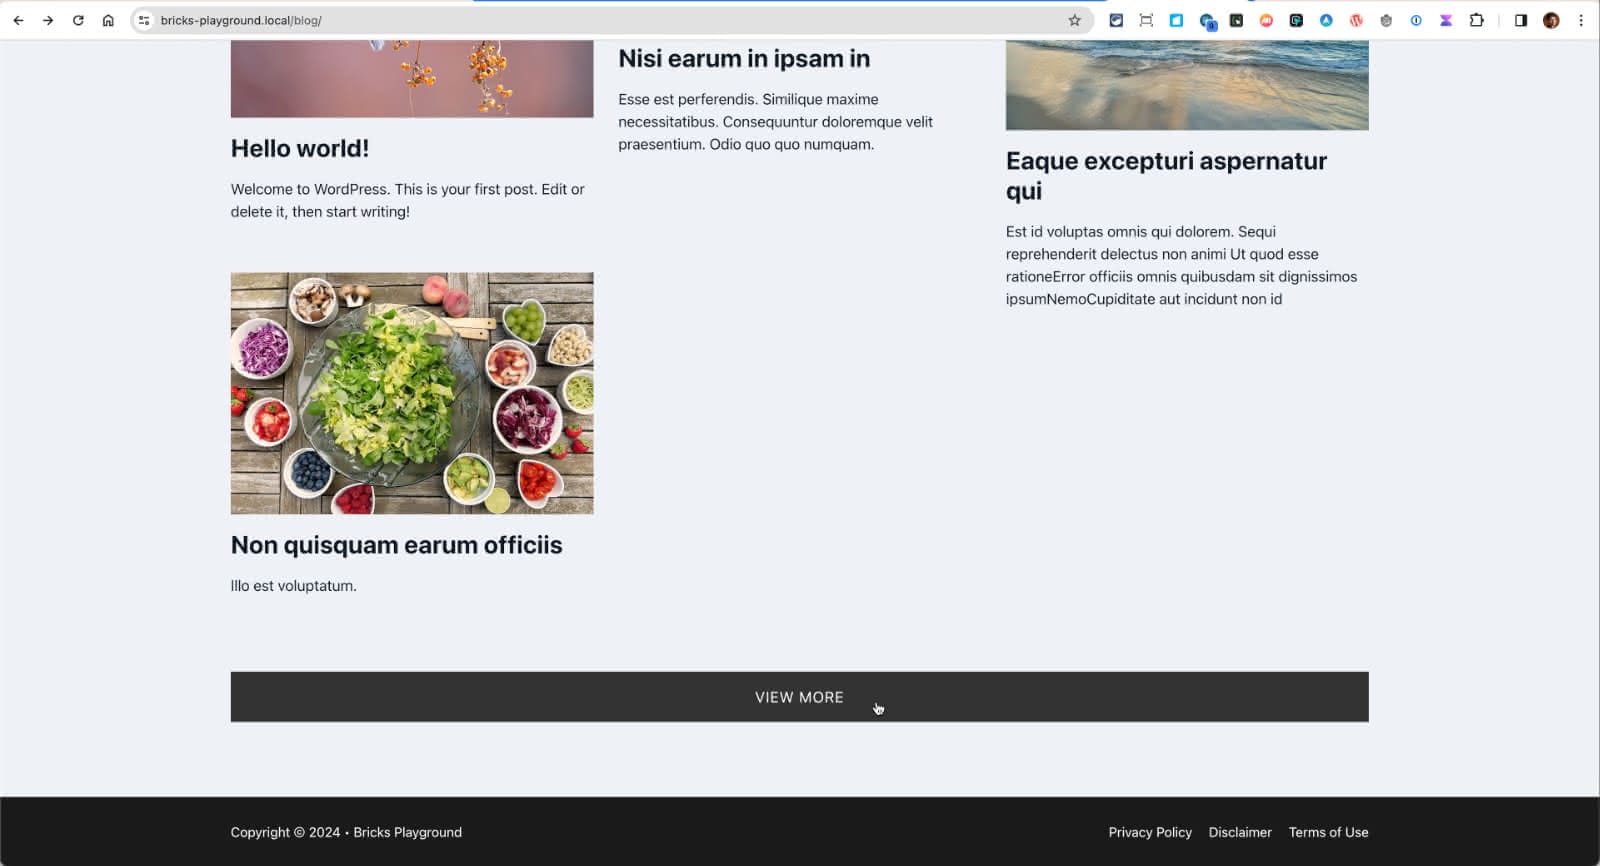Screen dimensions: 1600x866
Task: Open the 1Password extension icon
Action: click(x=1416, y=20)
